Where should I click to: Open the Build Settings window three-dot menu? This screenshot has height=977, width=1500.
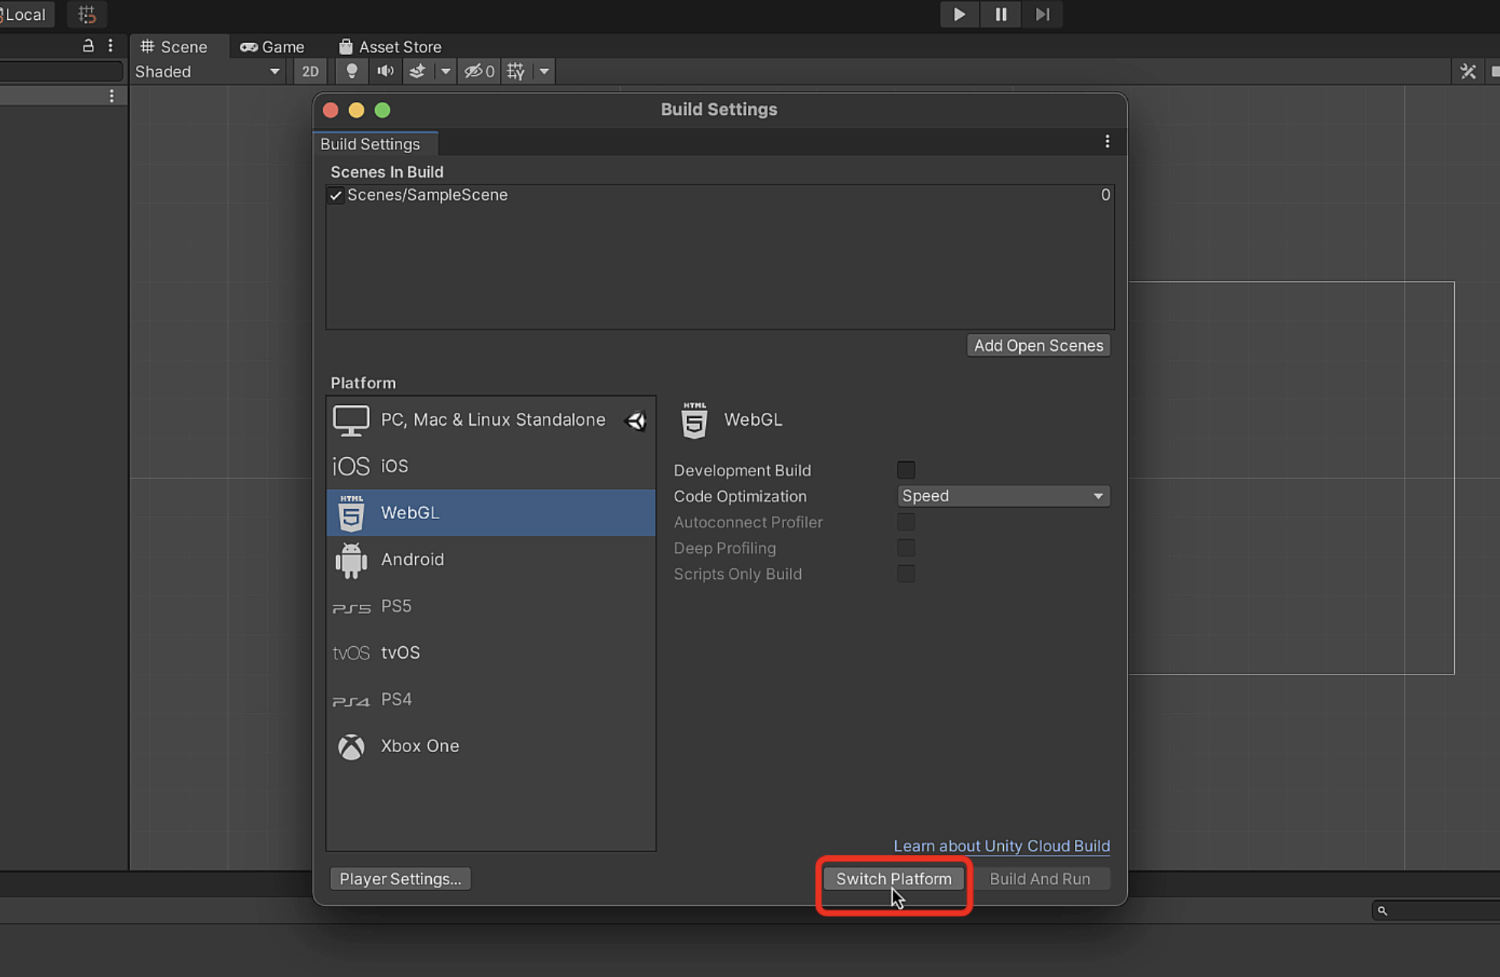click(x=1107, y=142)
